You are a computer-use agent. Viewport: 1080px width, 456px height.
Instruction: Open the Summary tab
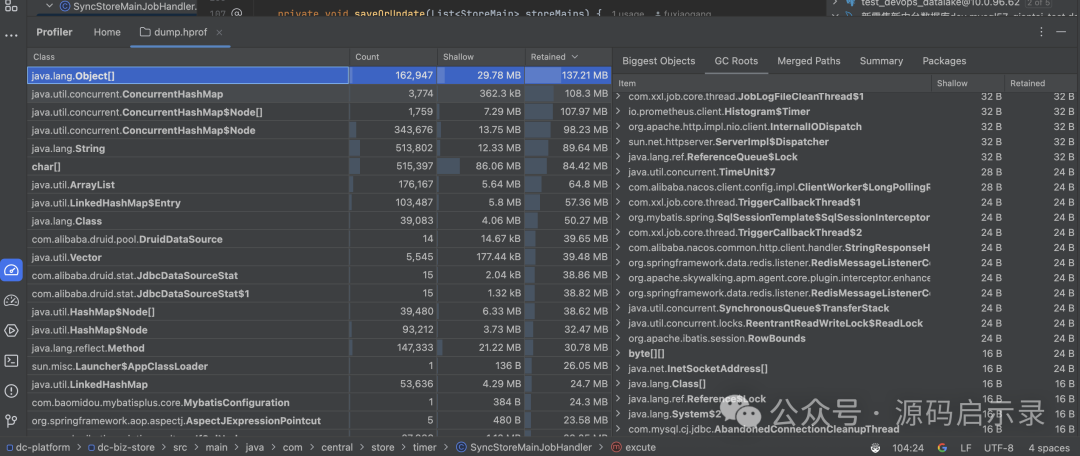(x=881, y=61)
